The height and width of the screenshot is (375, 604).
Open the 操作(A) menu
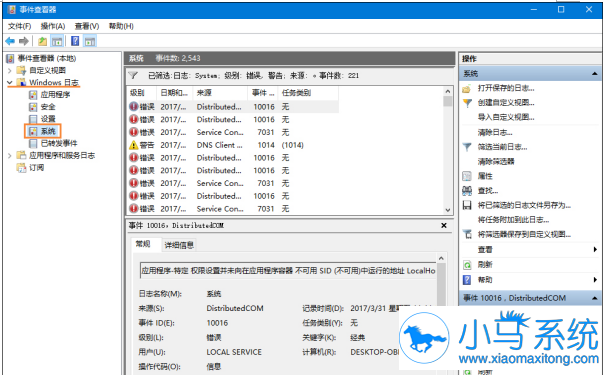point(53,26)
